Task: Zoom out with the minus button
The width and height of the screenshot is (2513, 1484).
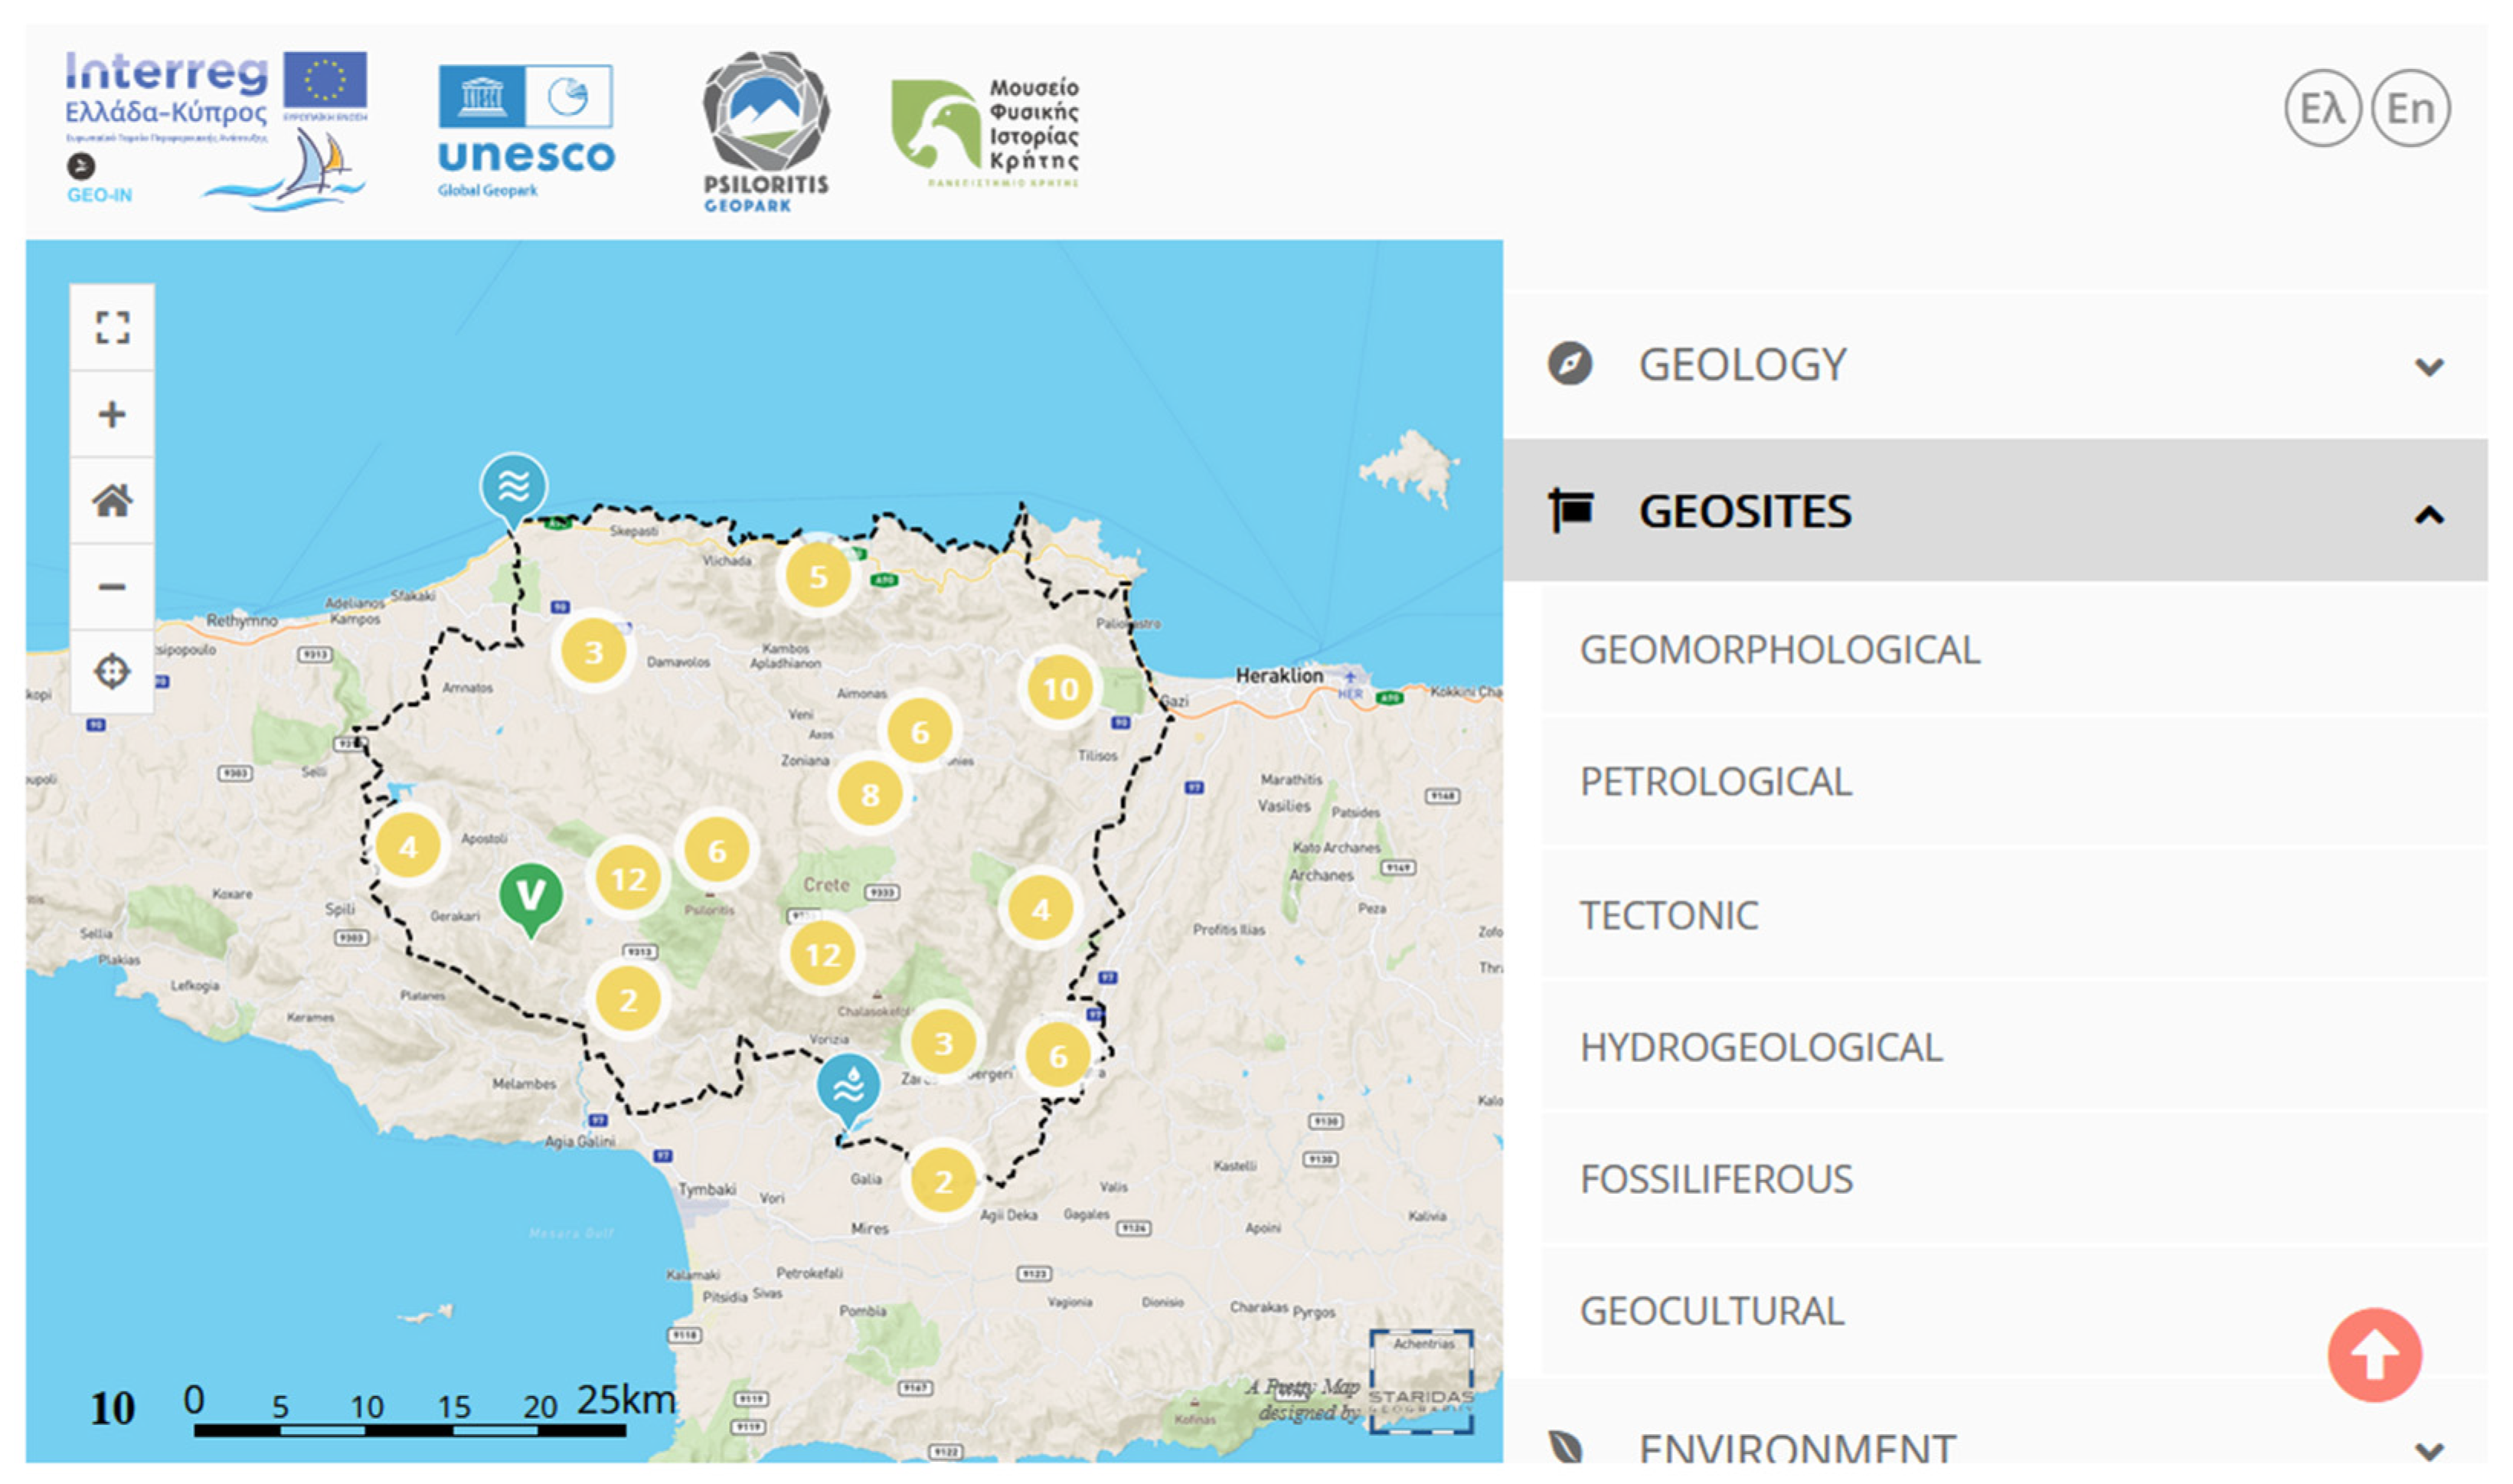Action: pyautogui.click(x=112, y=587)
